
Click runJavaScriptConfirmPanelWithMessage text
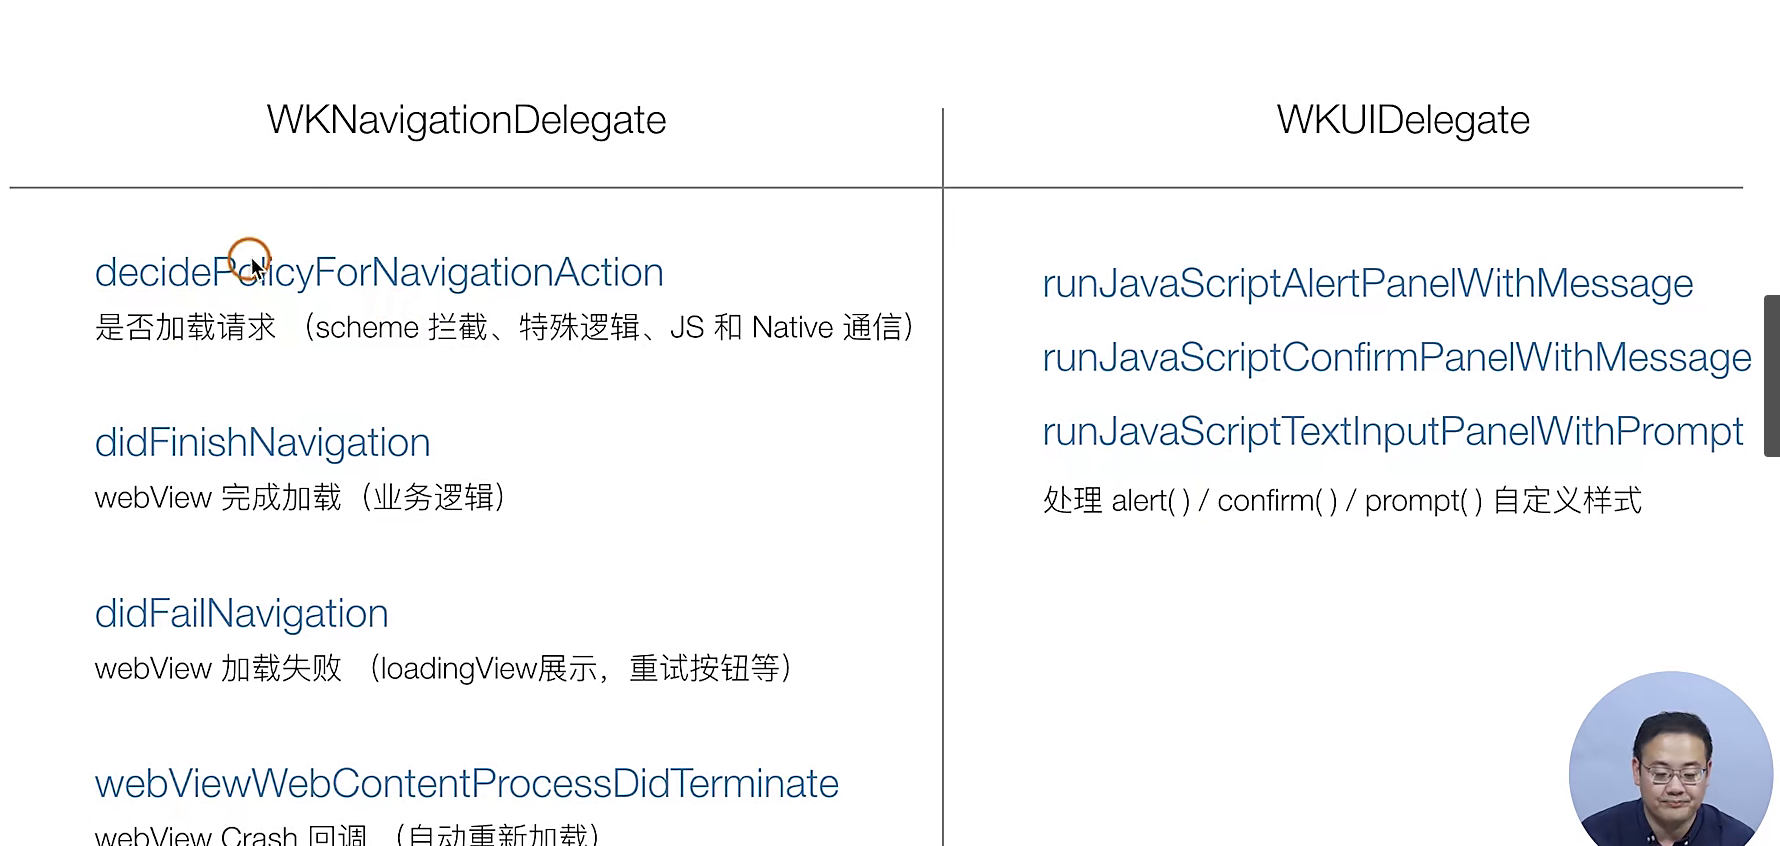(1396, 358)
